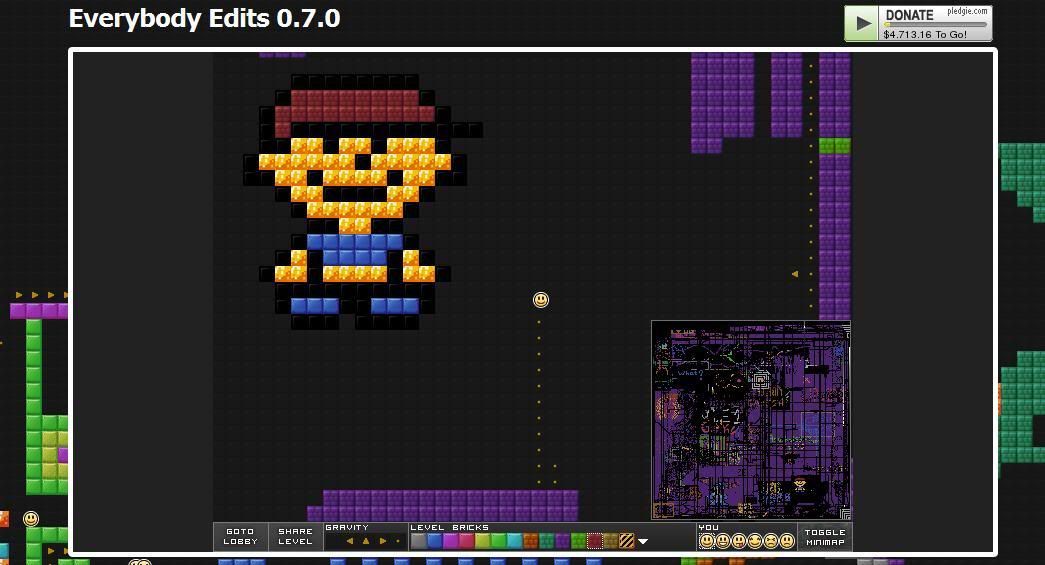
Task: Click the donation progress bar
Action: coord(935,25)
